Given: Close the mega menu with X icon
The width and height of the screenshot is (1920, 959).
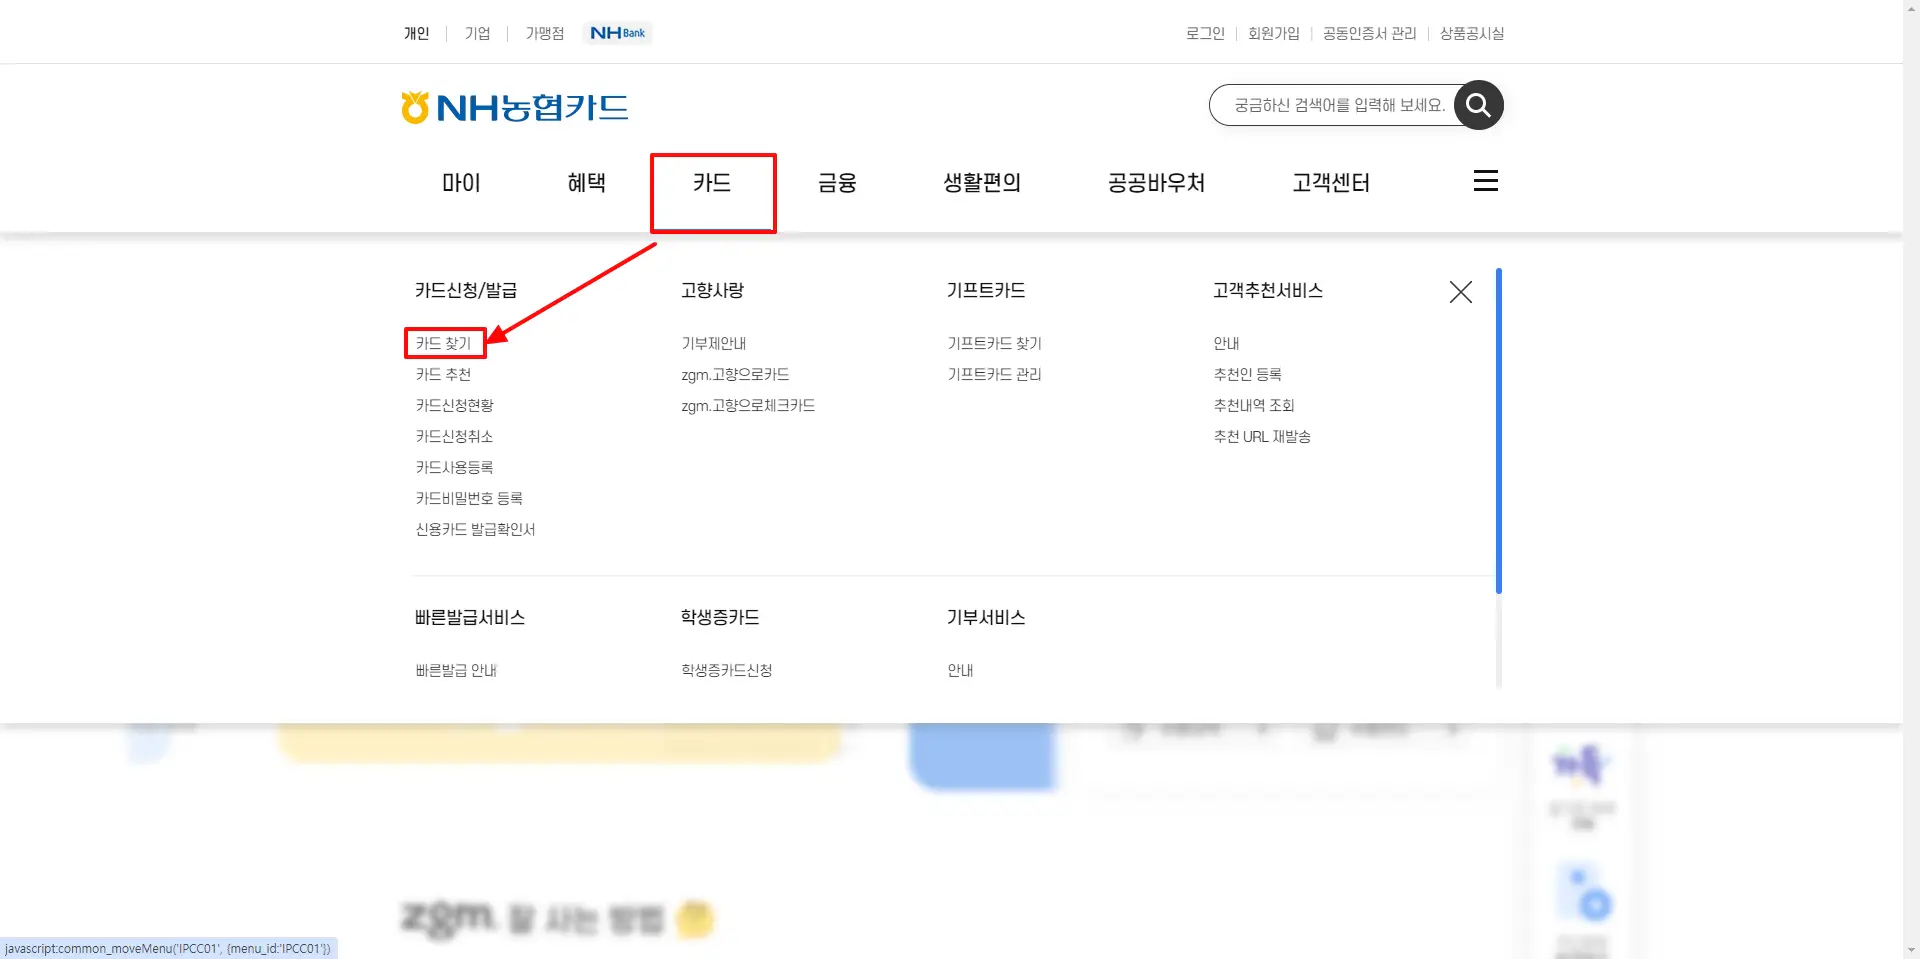Looking at the screenshot, I should pyautogui.click(x=1460, y=292).
